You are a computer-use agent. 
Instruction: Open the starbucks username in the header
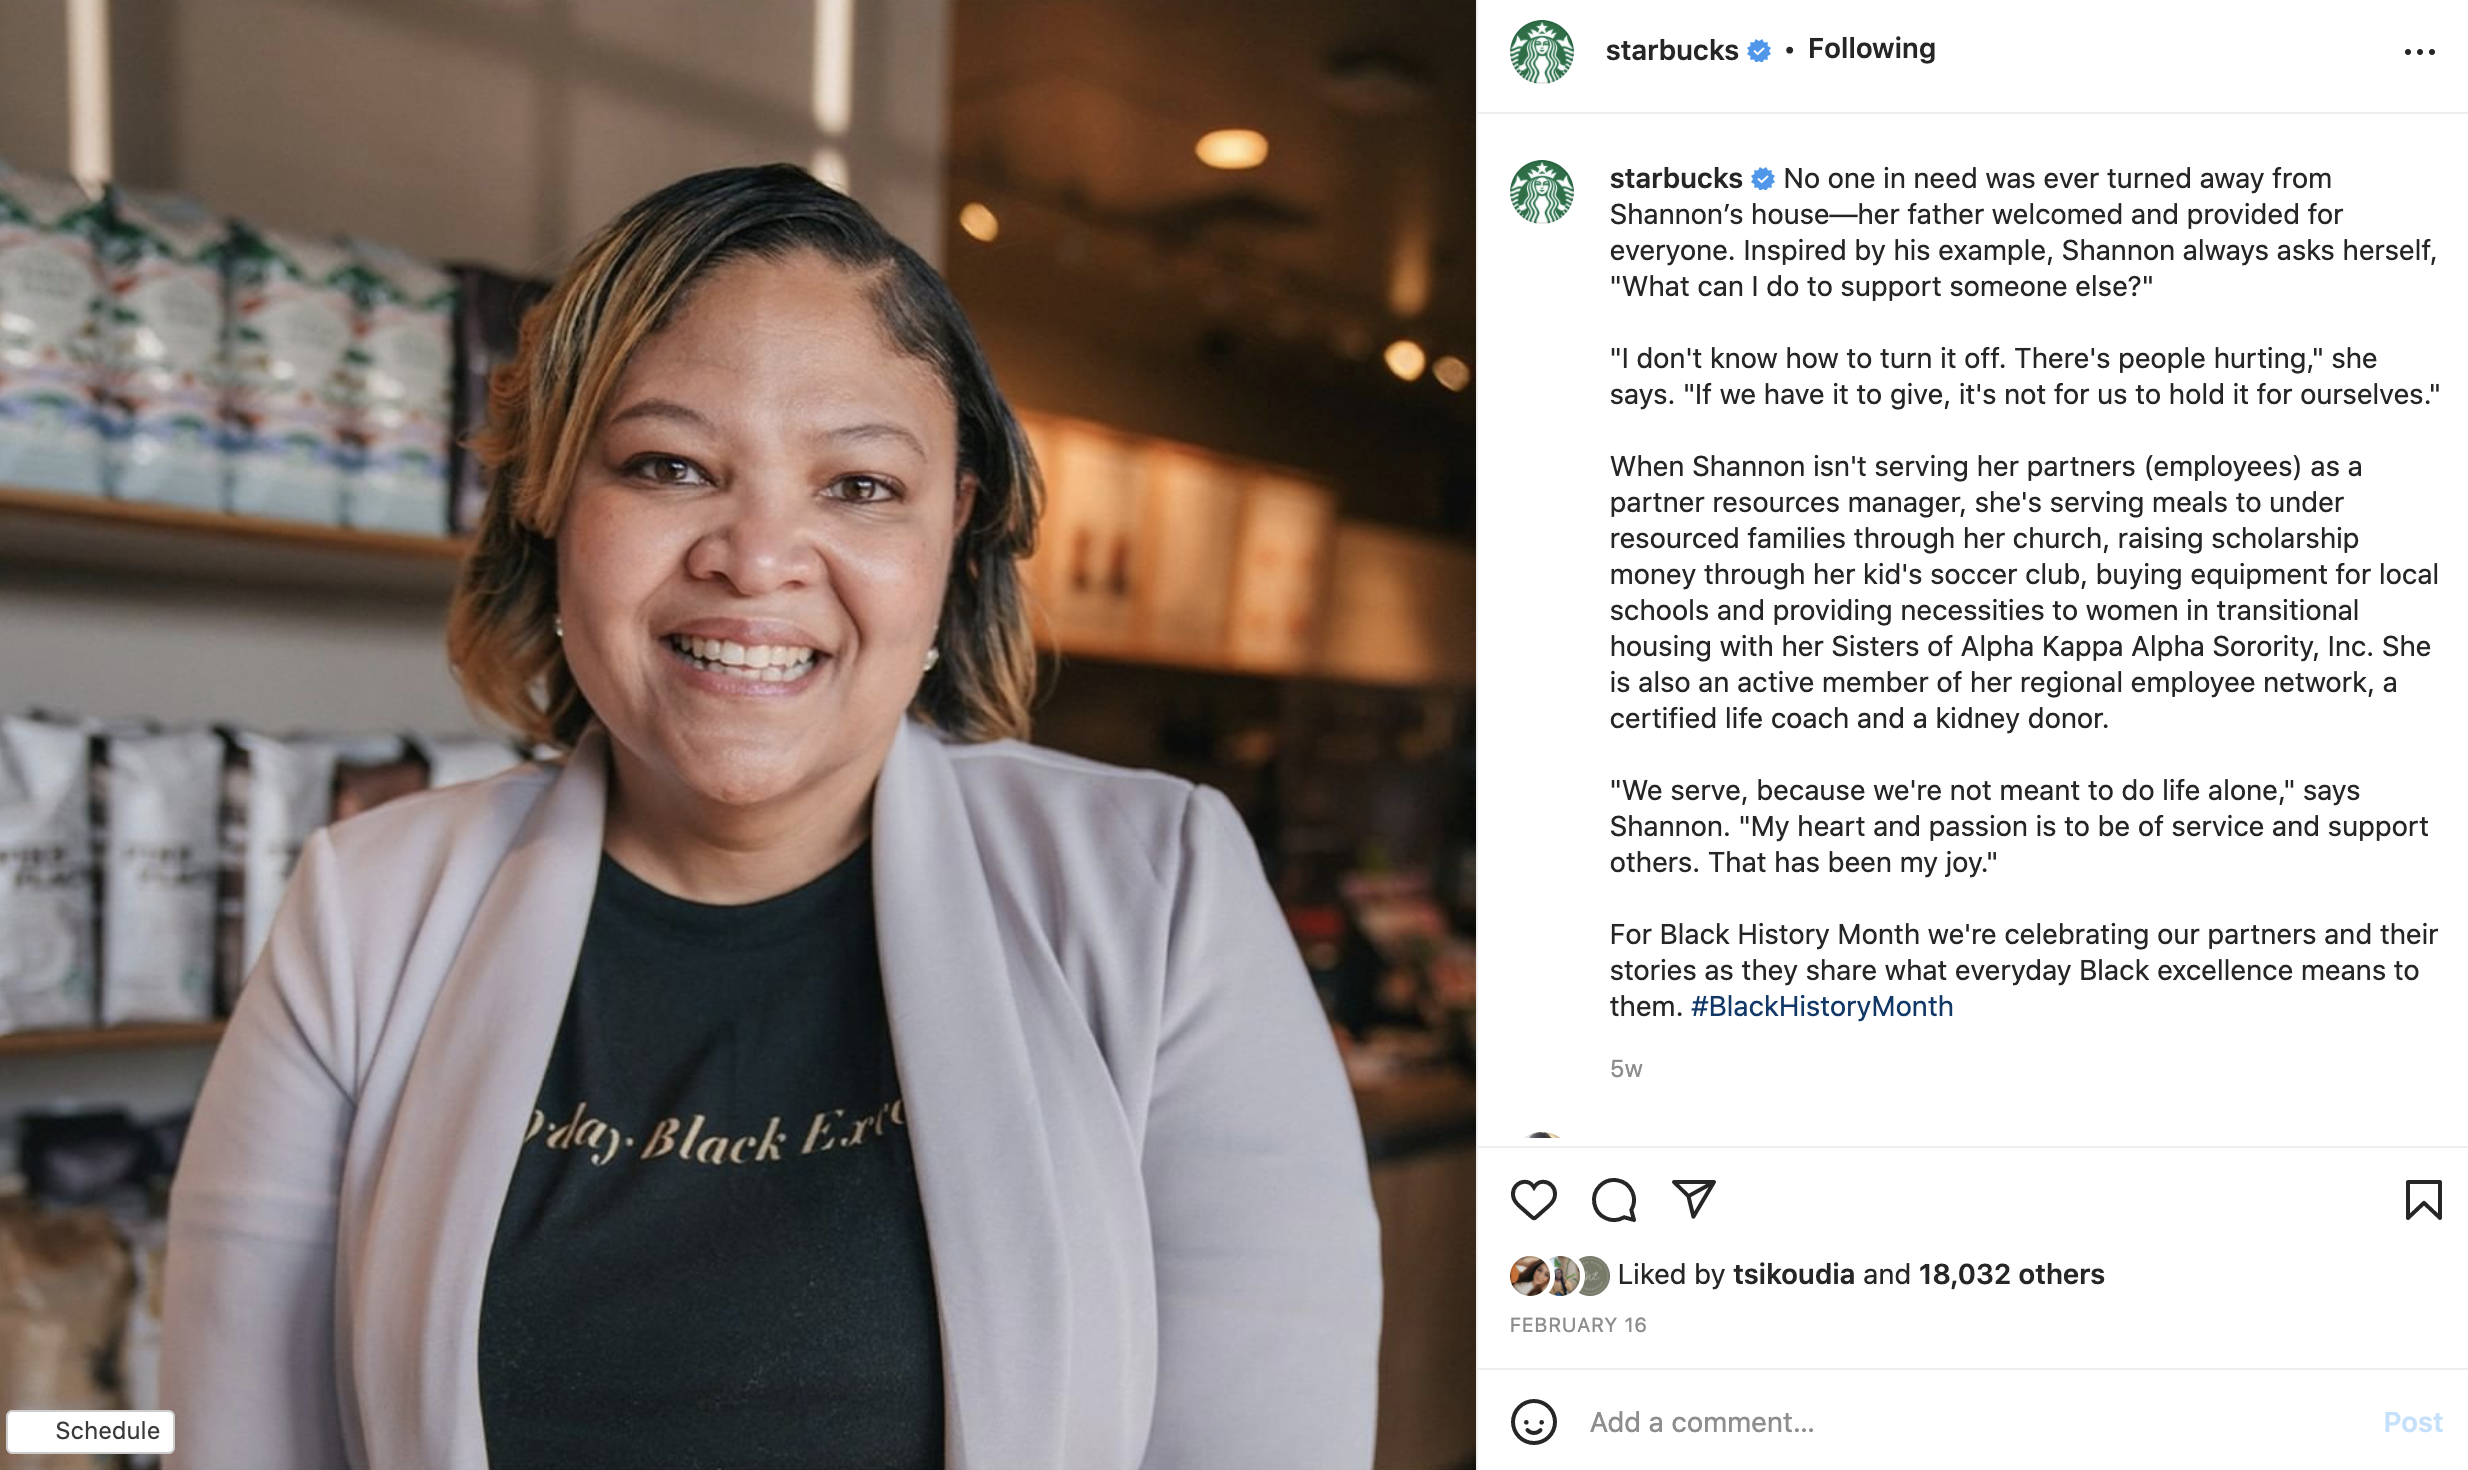1671,50
